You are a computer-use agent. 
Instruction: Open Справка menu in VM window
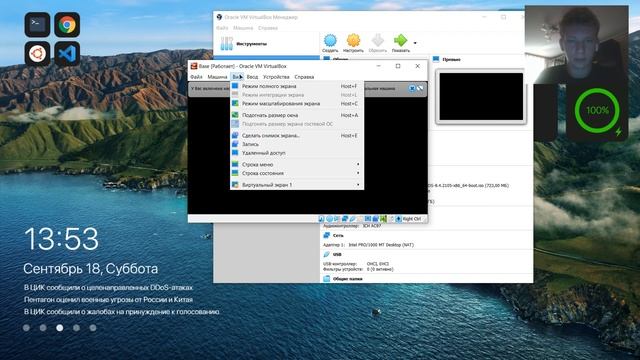click(x=304, y=77)
